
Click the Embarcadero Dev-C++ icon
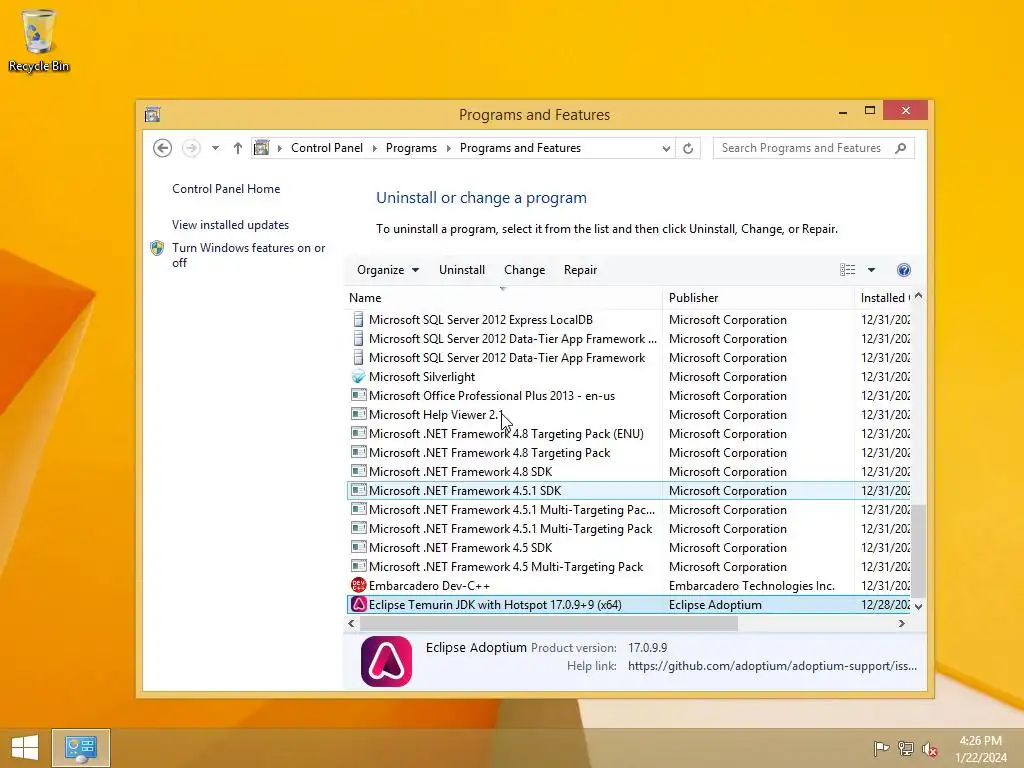[359, 585]
